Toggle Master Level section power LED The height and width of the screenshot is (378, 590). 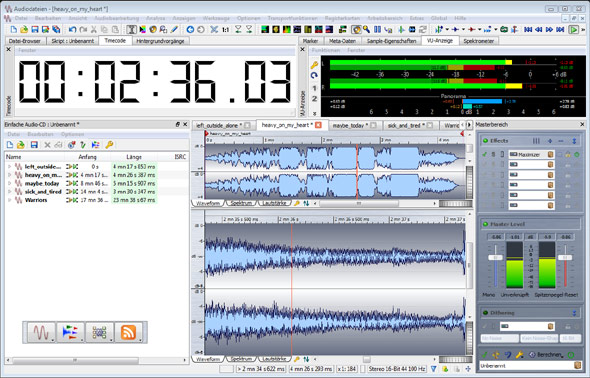[x=485, y=224]
